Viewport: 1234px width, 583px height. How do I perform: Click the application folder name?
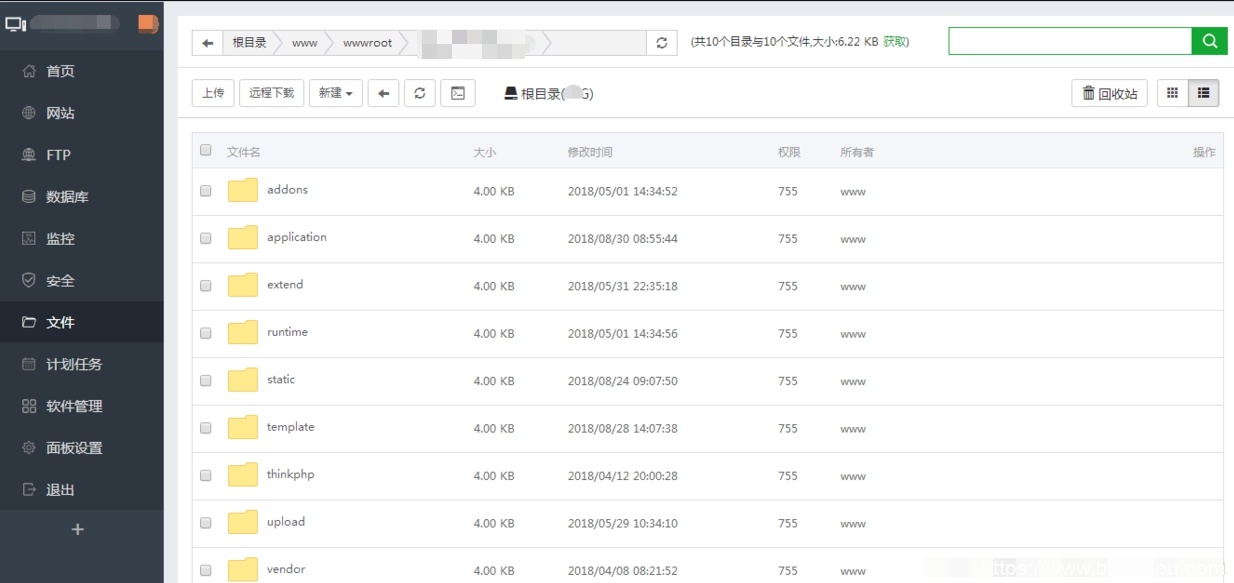tap(297, 237)
